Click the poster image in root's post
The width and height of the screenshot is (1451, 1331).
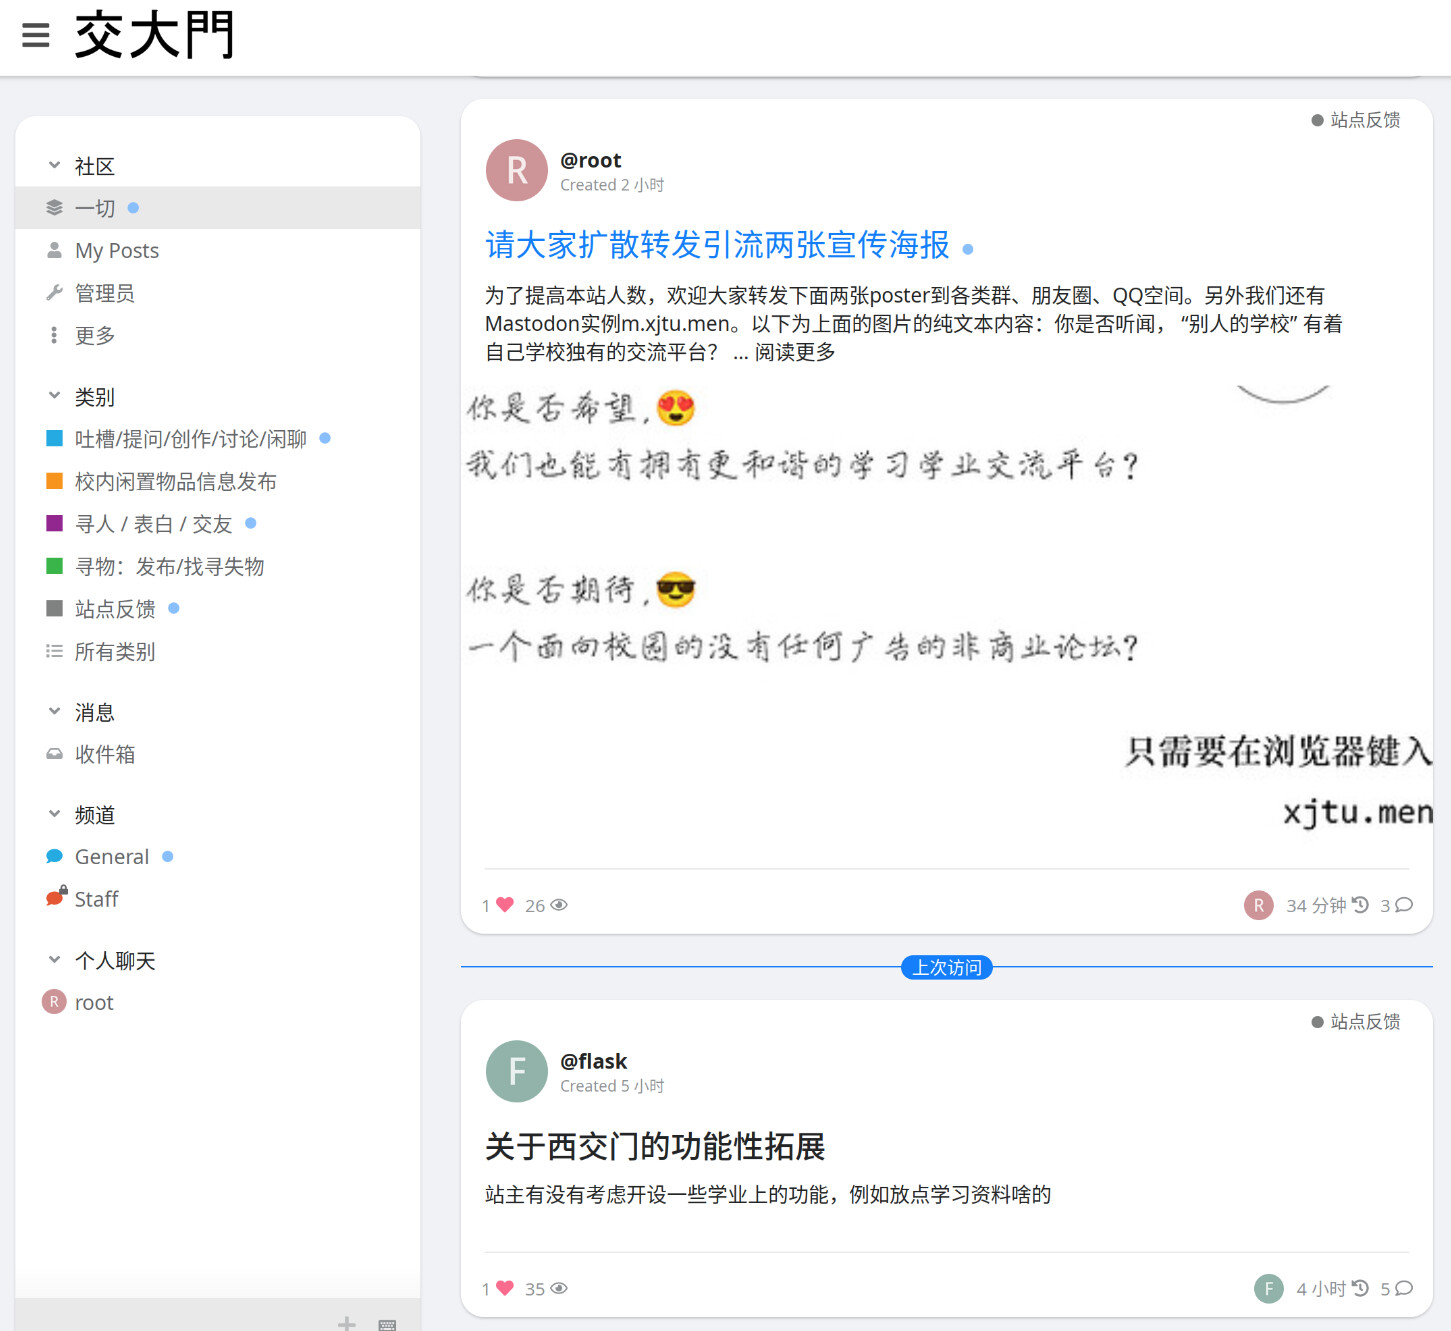946,610
